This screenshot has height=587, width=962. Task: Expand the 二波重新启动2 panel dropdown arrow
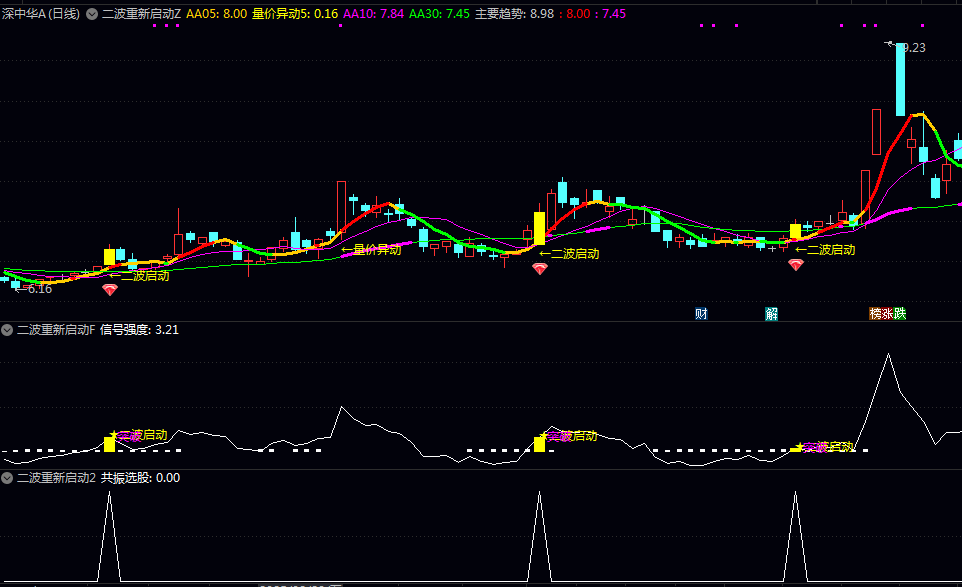(x=7, y=478)
